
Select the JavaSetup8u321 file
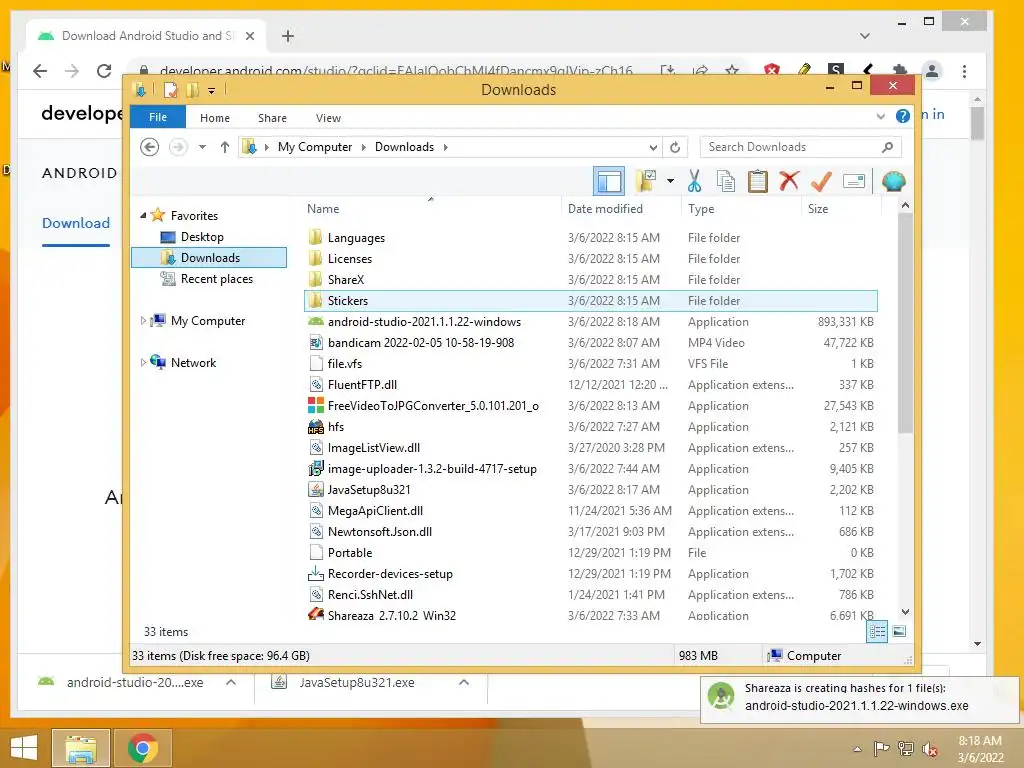point(369,490)
